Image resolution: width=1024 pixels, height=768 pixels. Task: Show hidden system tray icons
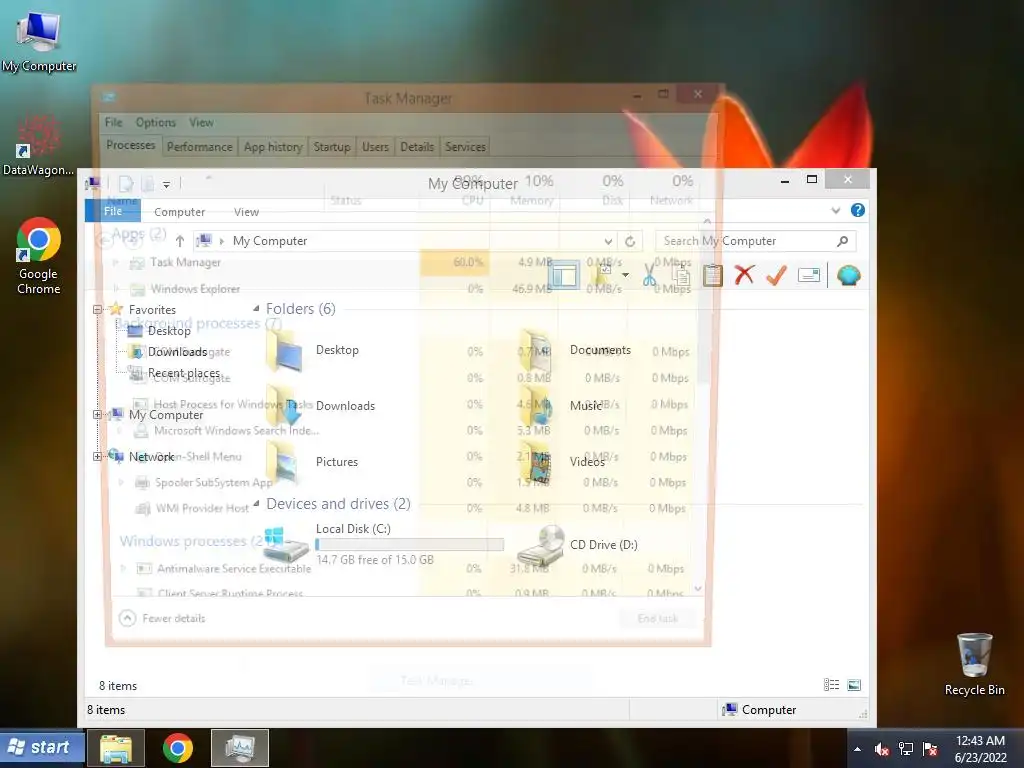click(x=857, y=749)
